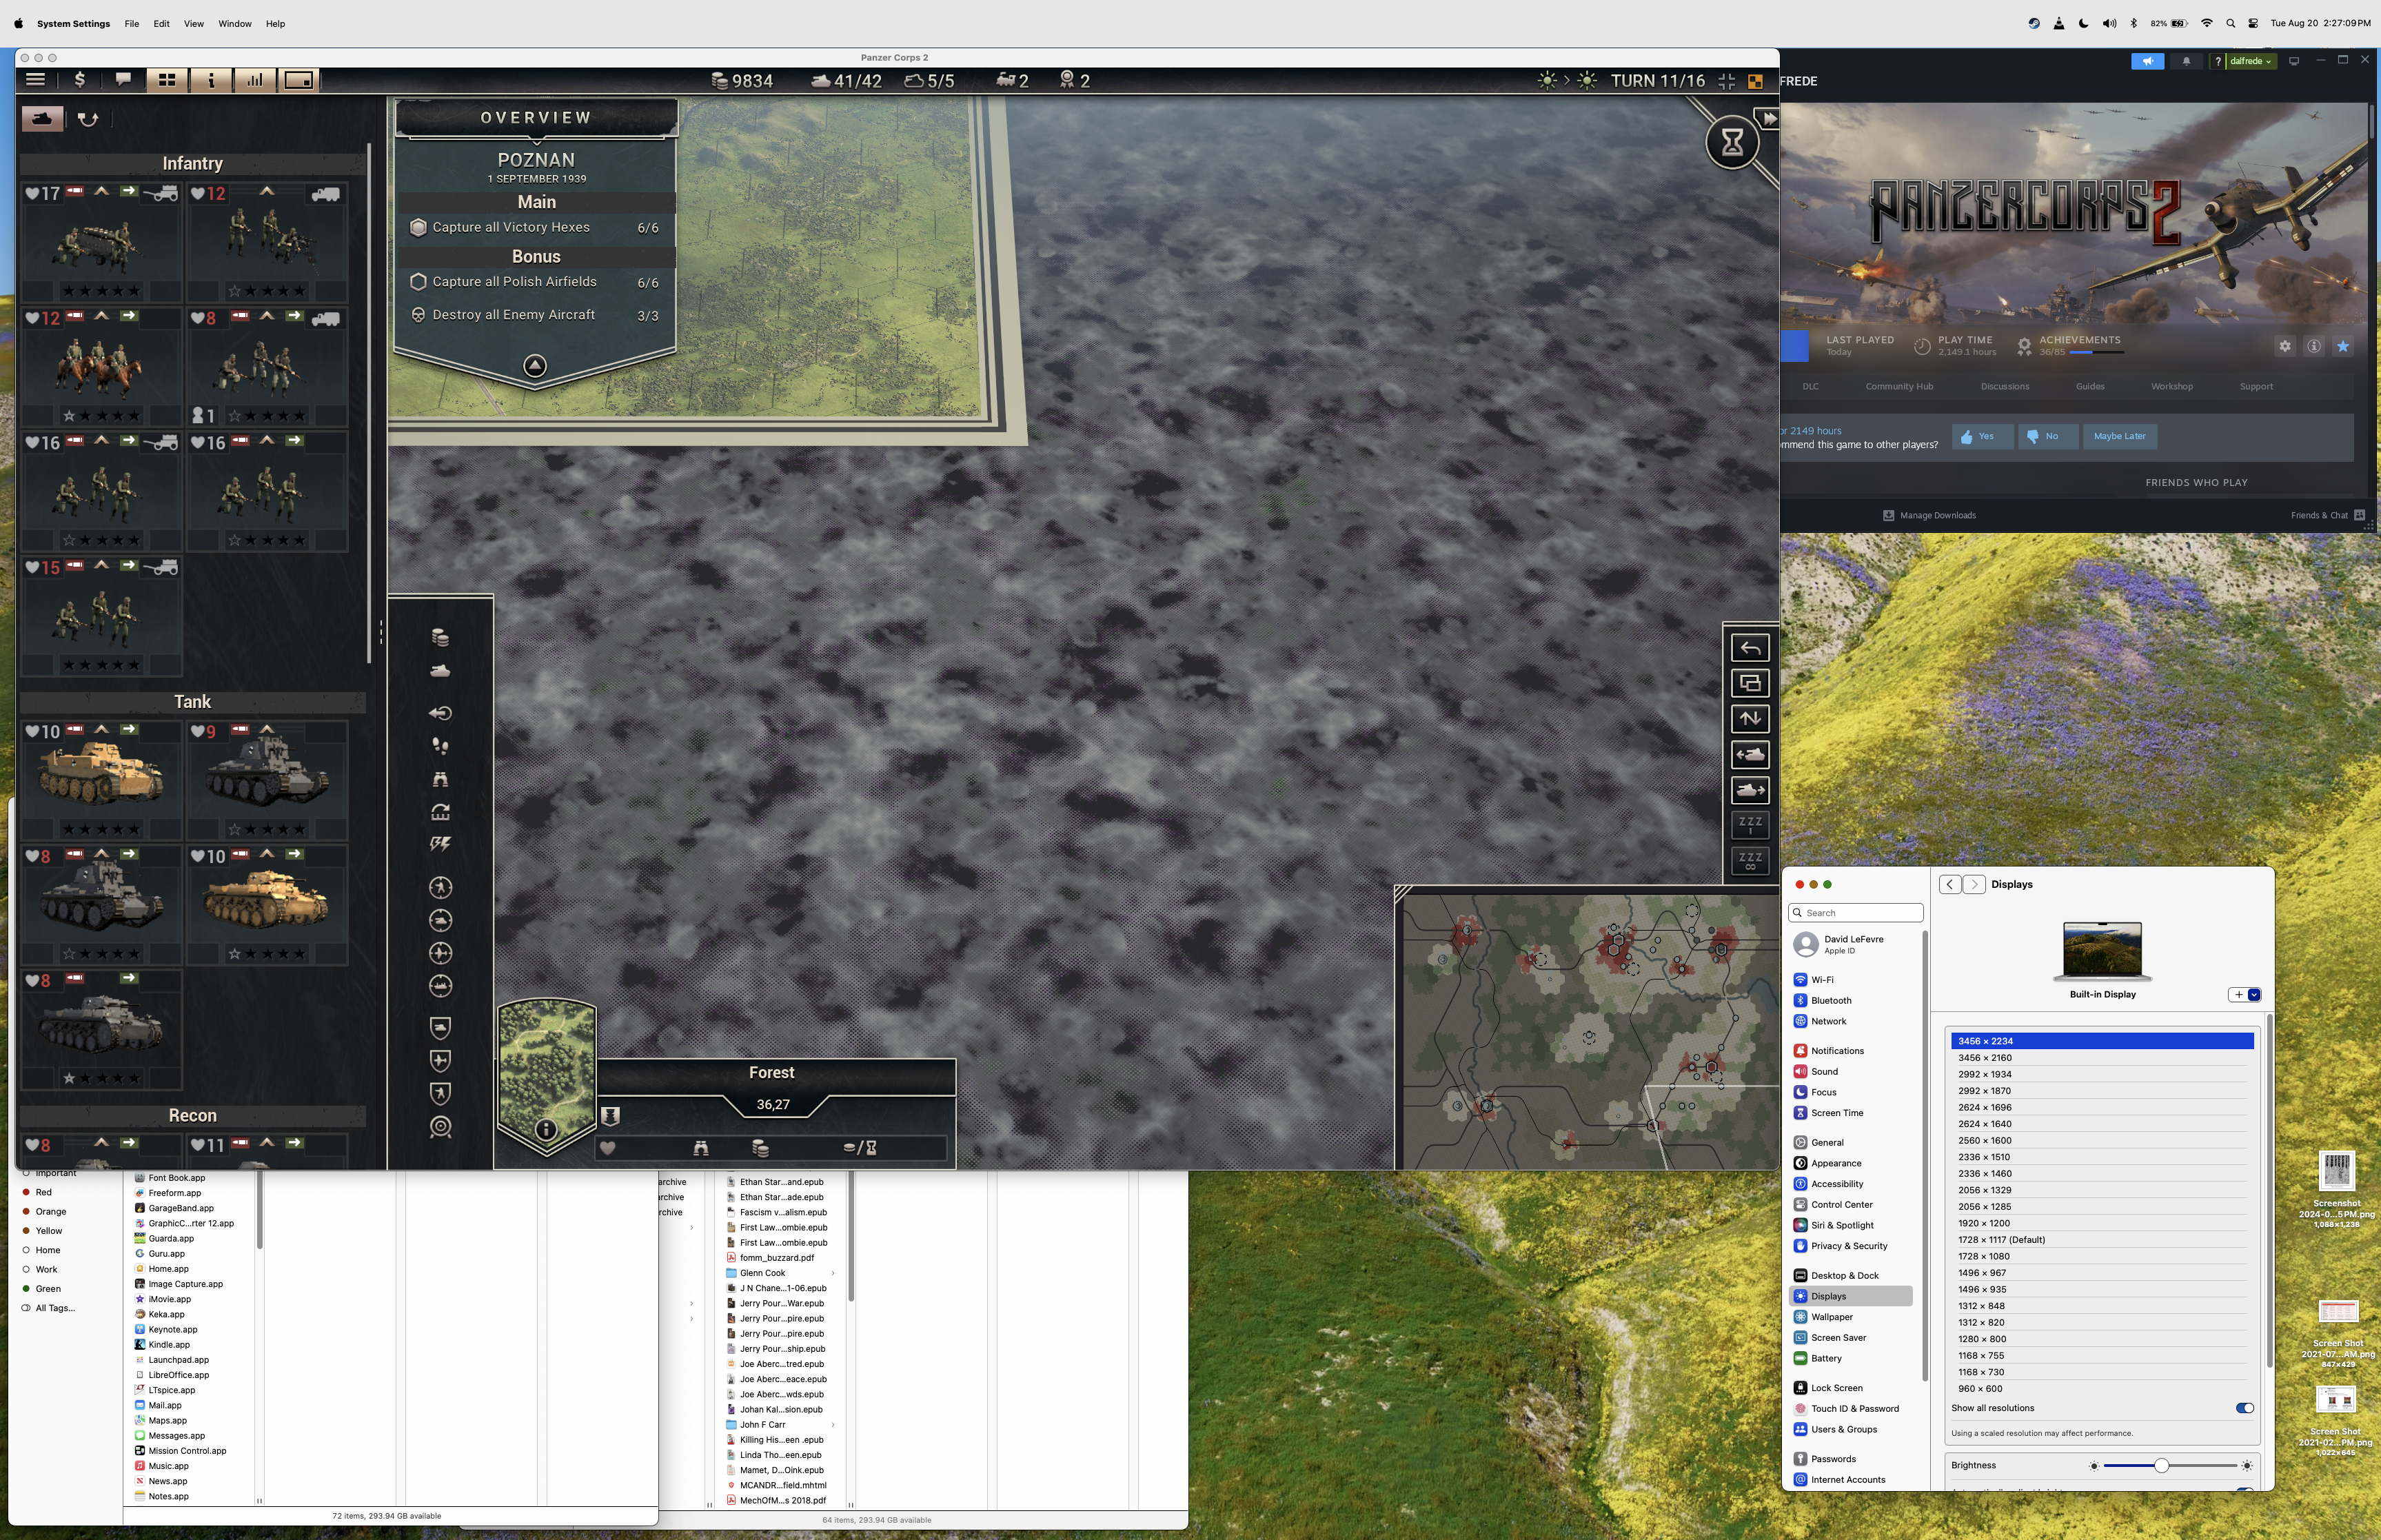Select the 1920 × 1200 resolution
The image size is (2381, 1540).
click(x=1984, y=1223)
